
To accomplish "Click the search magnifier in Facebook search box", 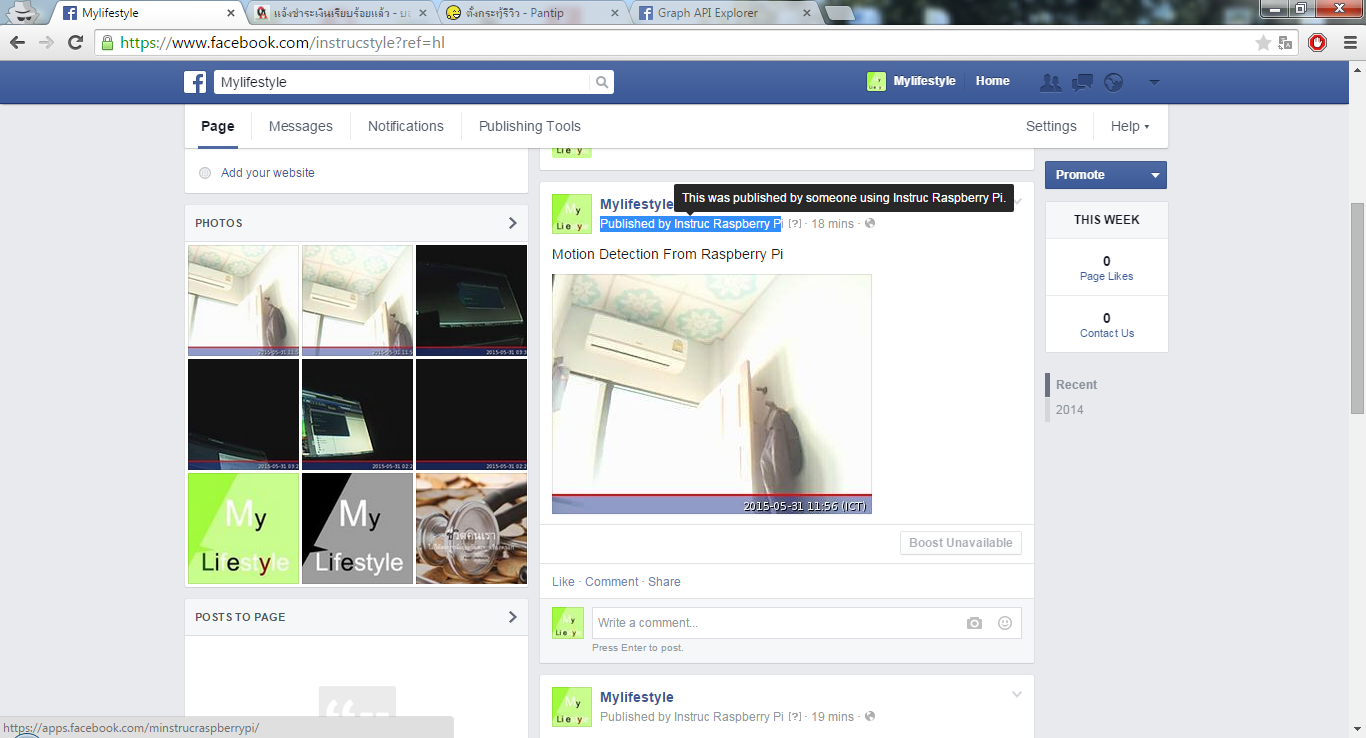I will click(602, 82).
